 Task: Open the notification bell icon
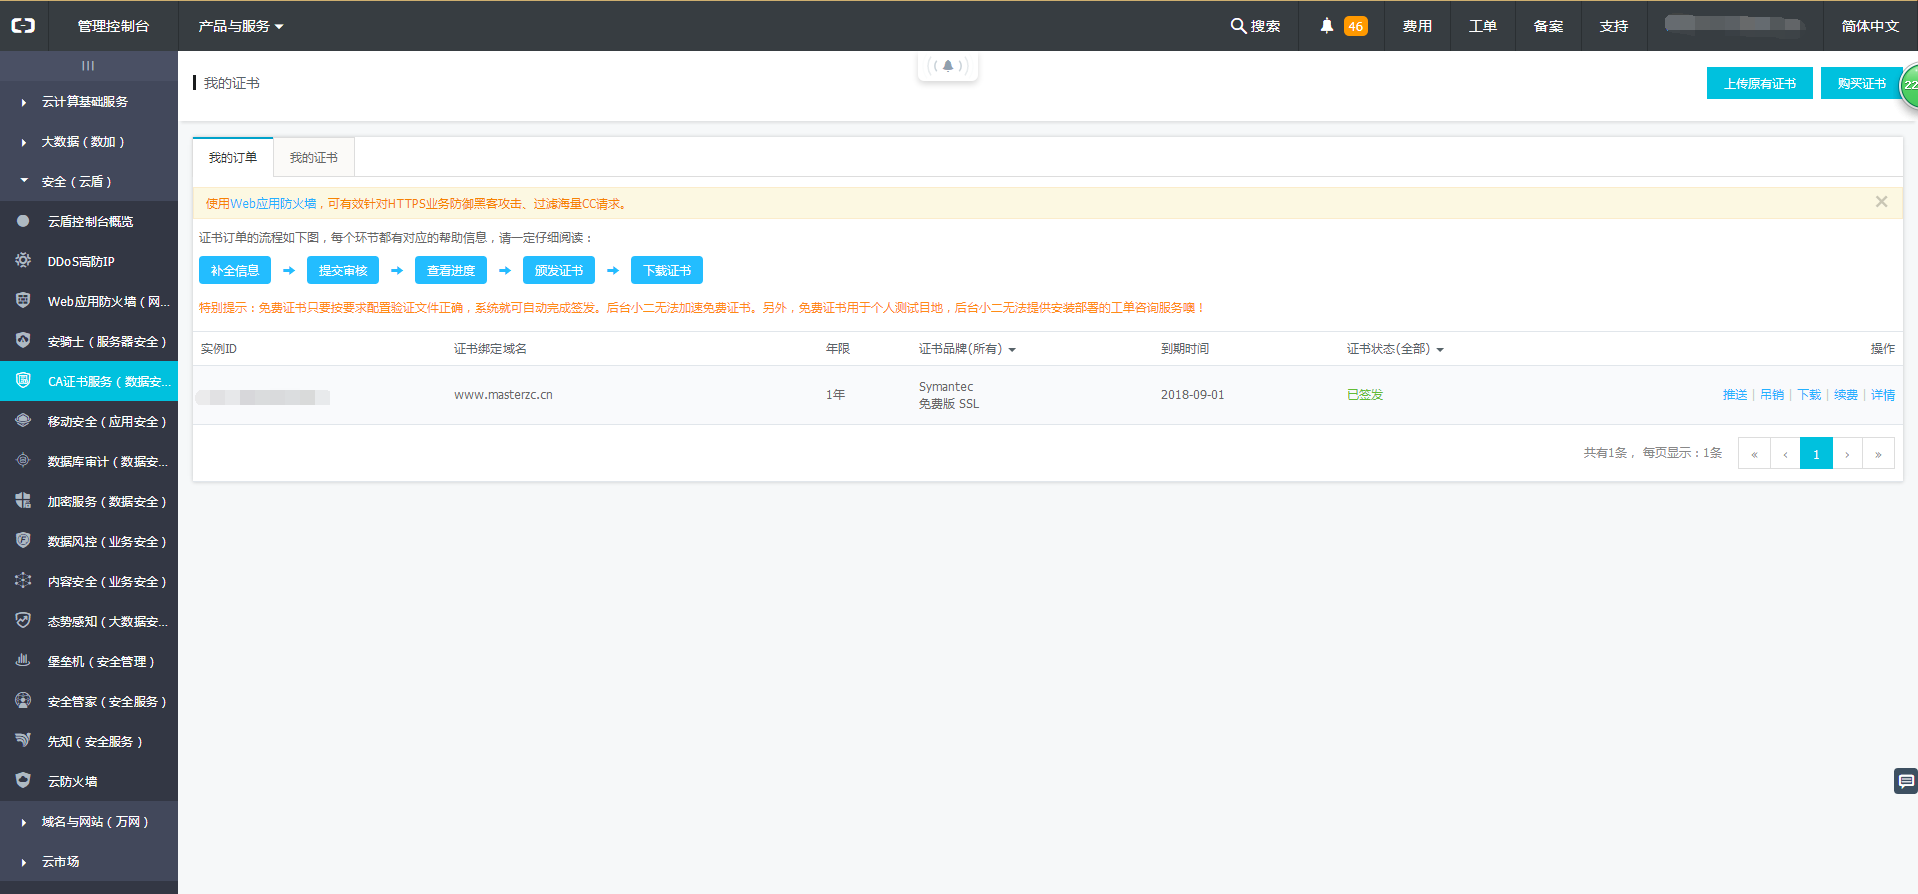click(x=1326, y=26)
